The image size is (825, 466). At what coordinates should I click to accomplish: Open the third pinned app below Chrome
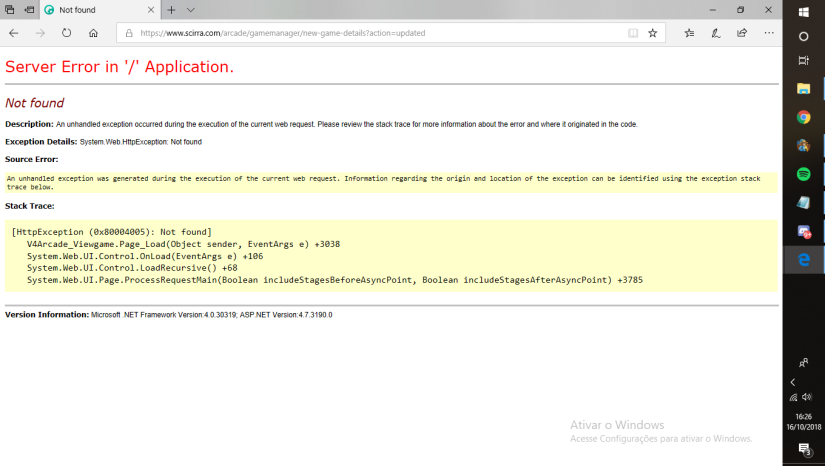coord(803,202)
